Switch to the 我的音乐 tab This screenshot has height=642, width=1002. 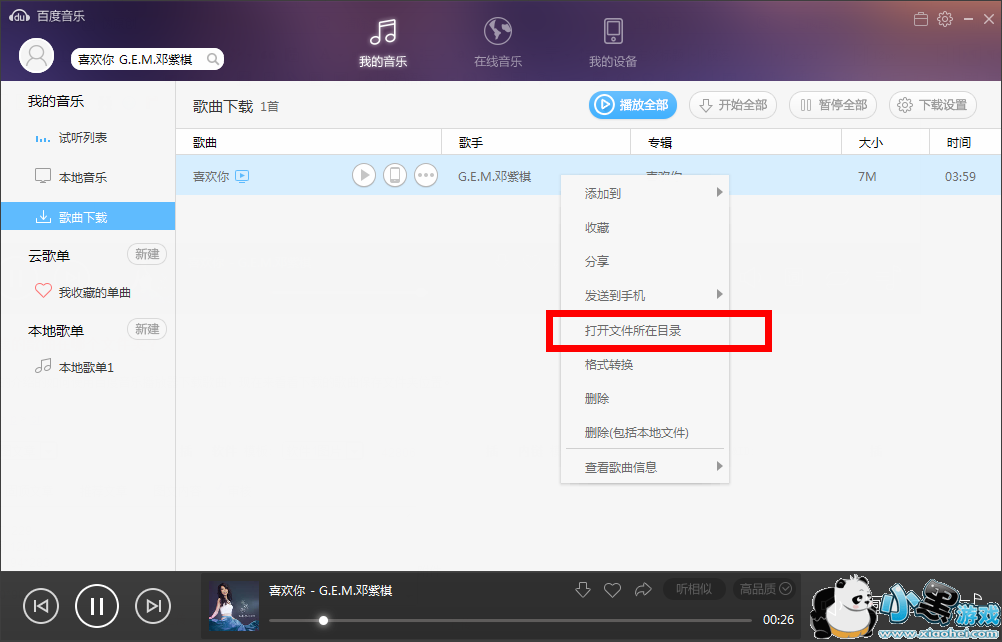tap(383, 43)
